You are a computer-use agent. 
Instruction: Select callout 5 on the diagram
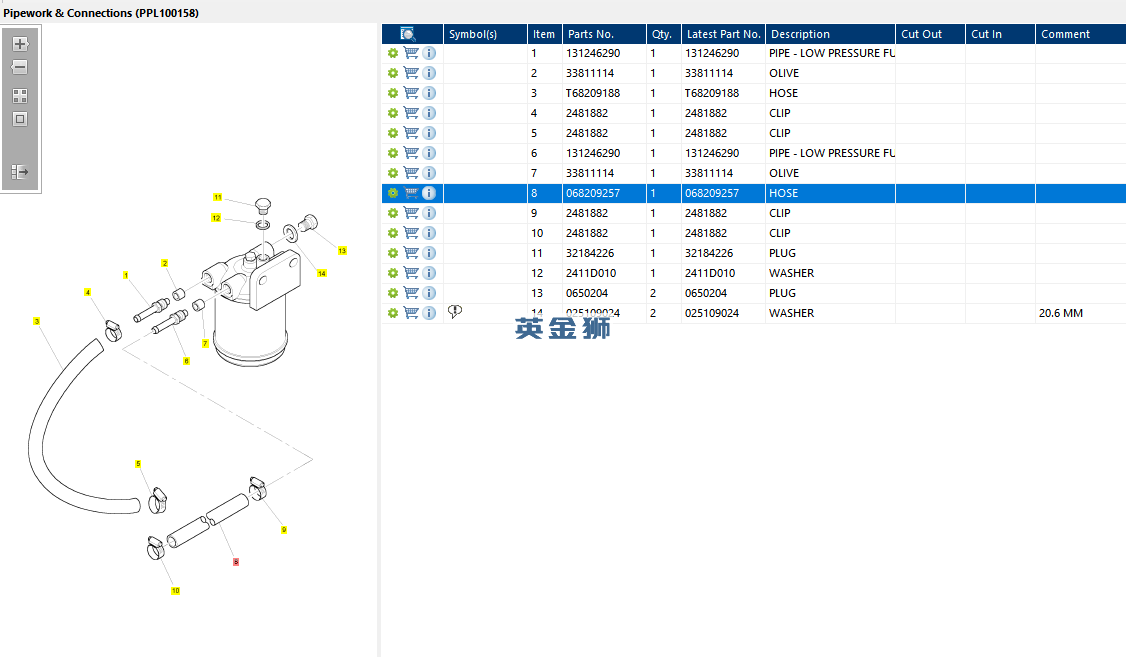138,464
